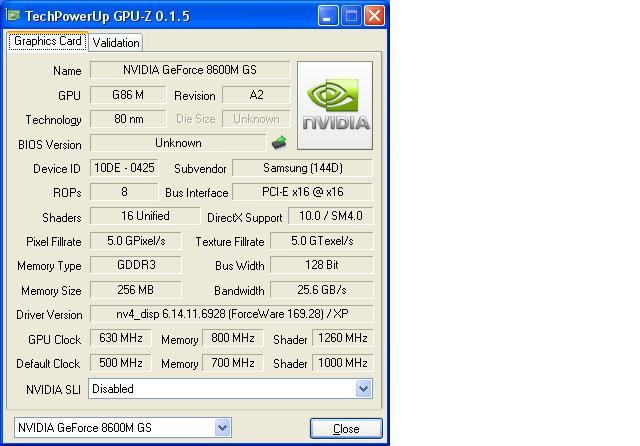Click the Disabled SLI combo box text

click(x=113, y=389)
